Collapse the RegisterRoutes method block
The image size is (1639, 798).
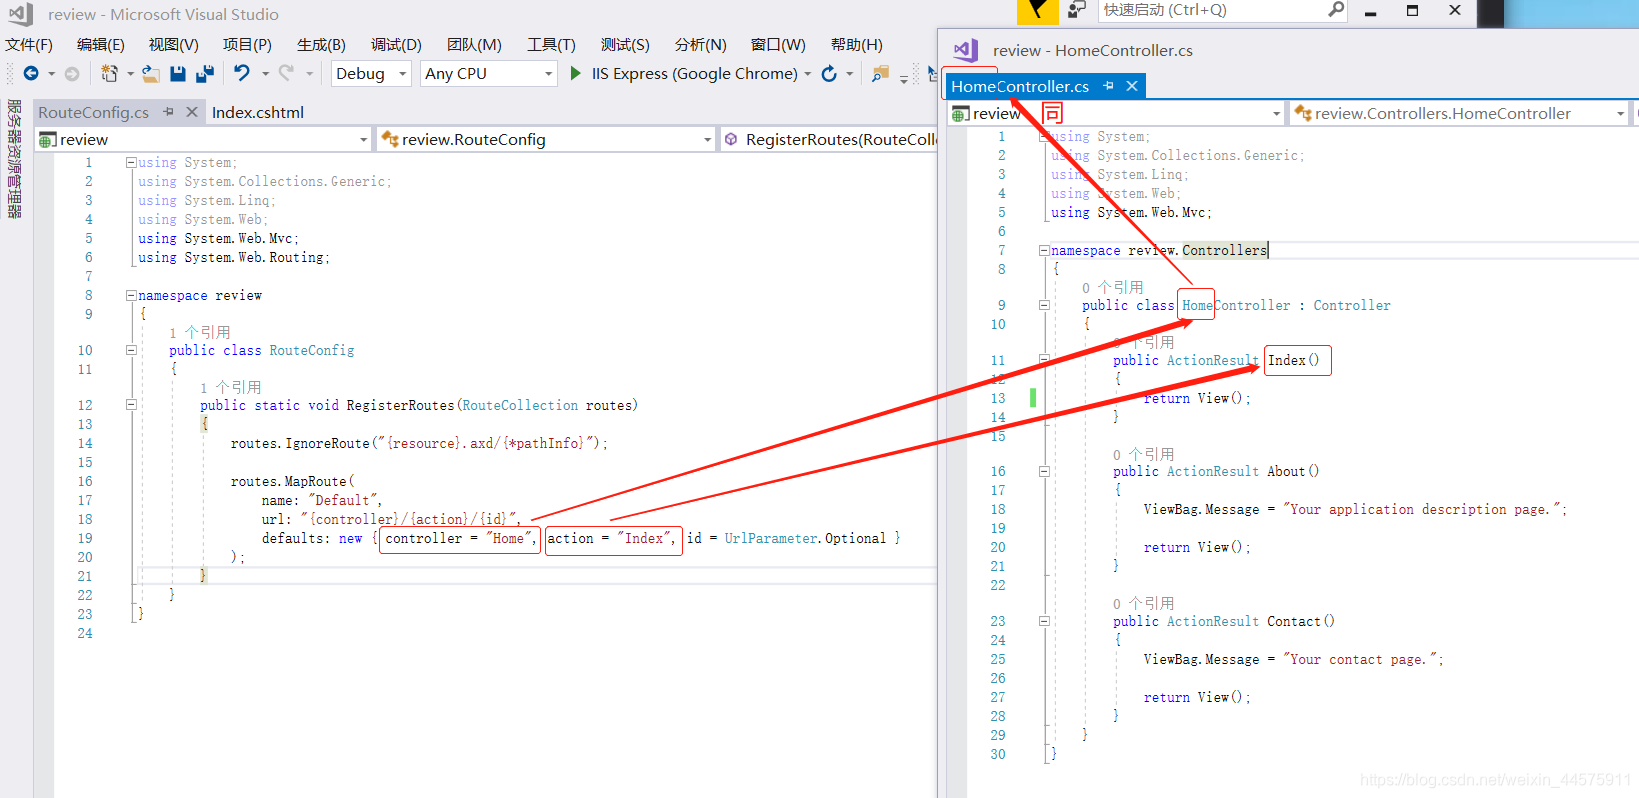[x=131, y=405]
